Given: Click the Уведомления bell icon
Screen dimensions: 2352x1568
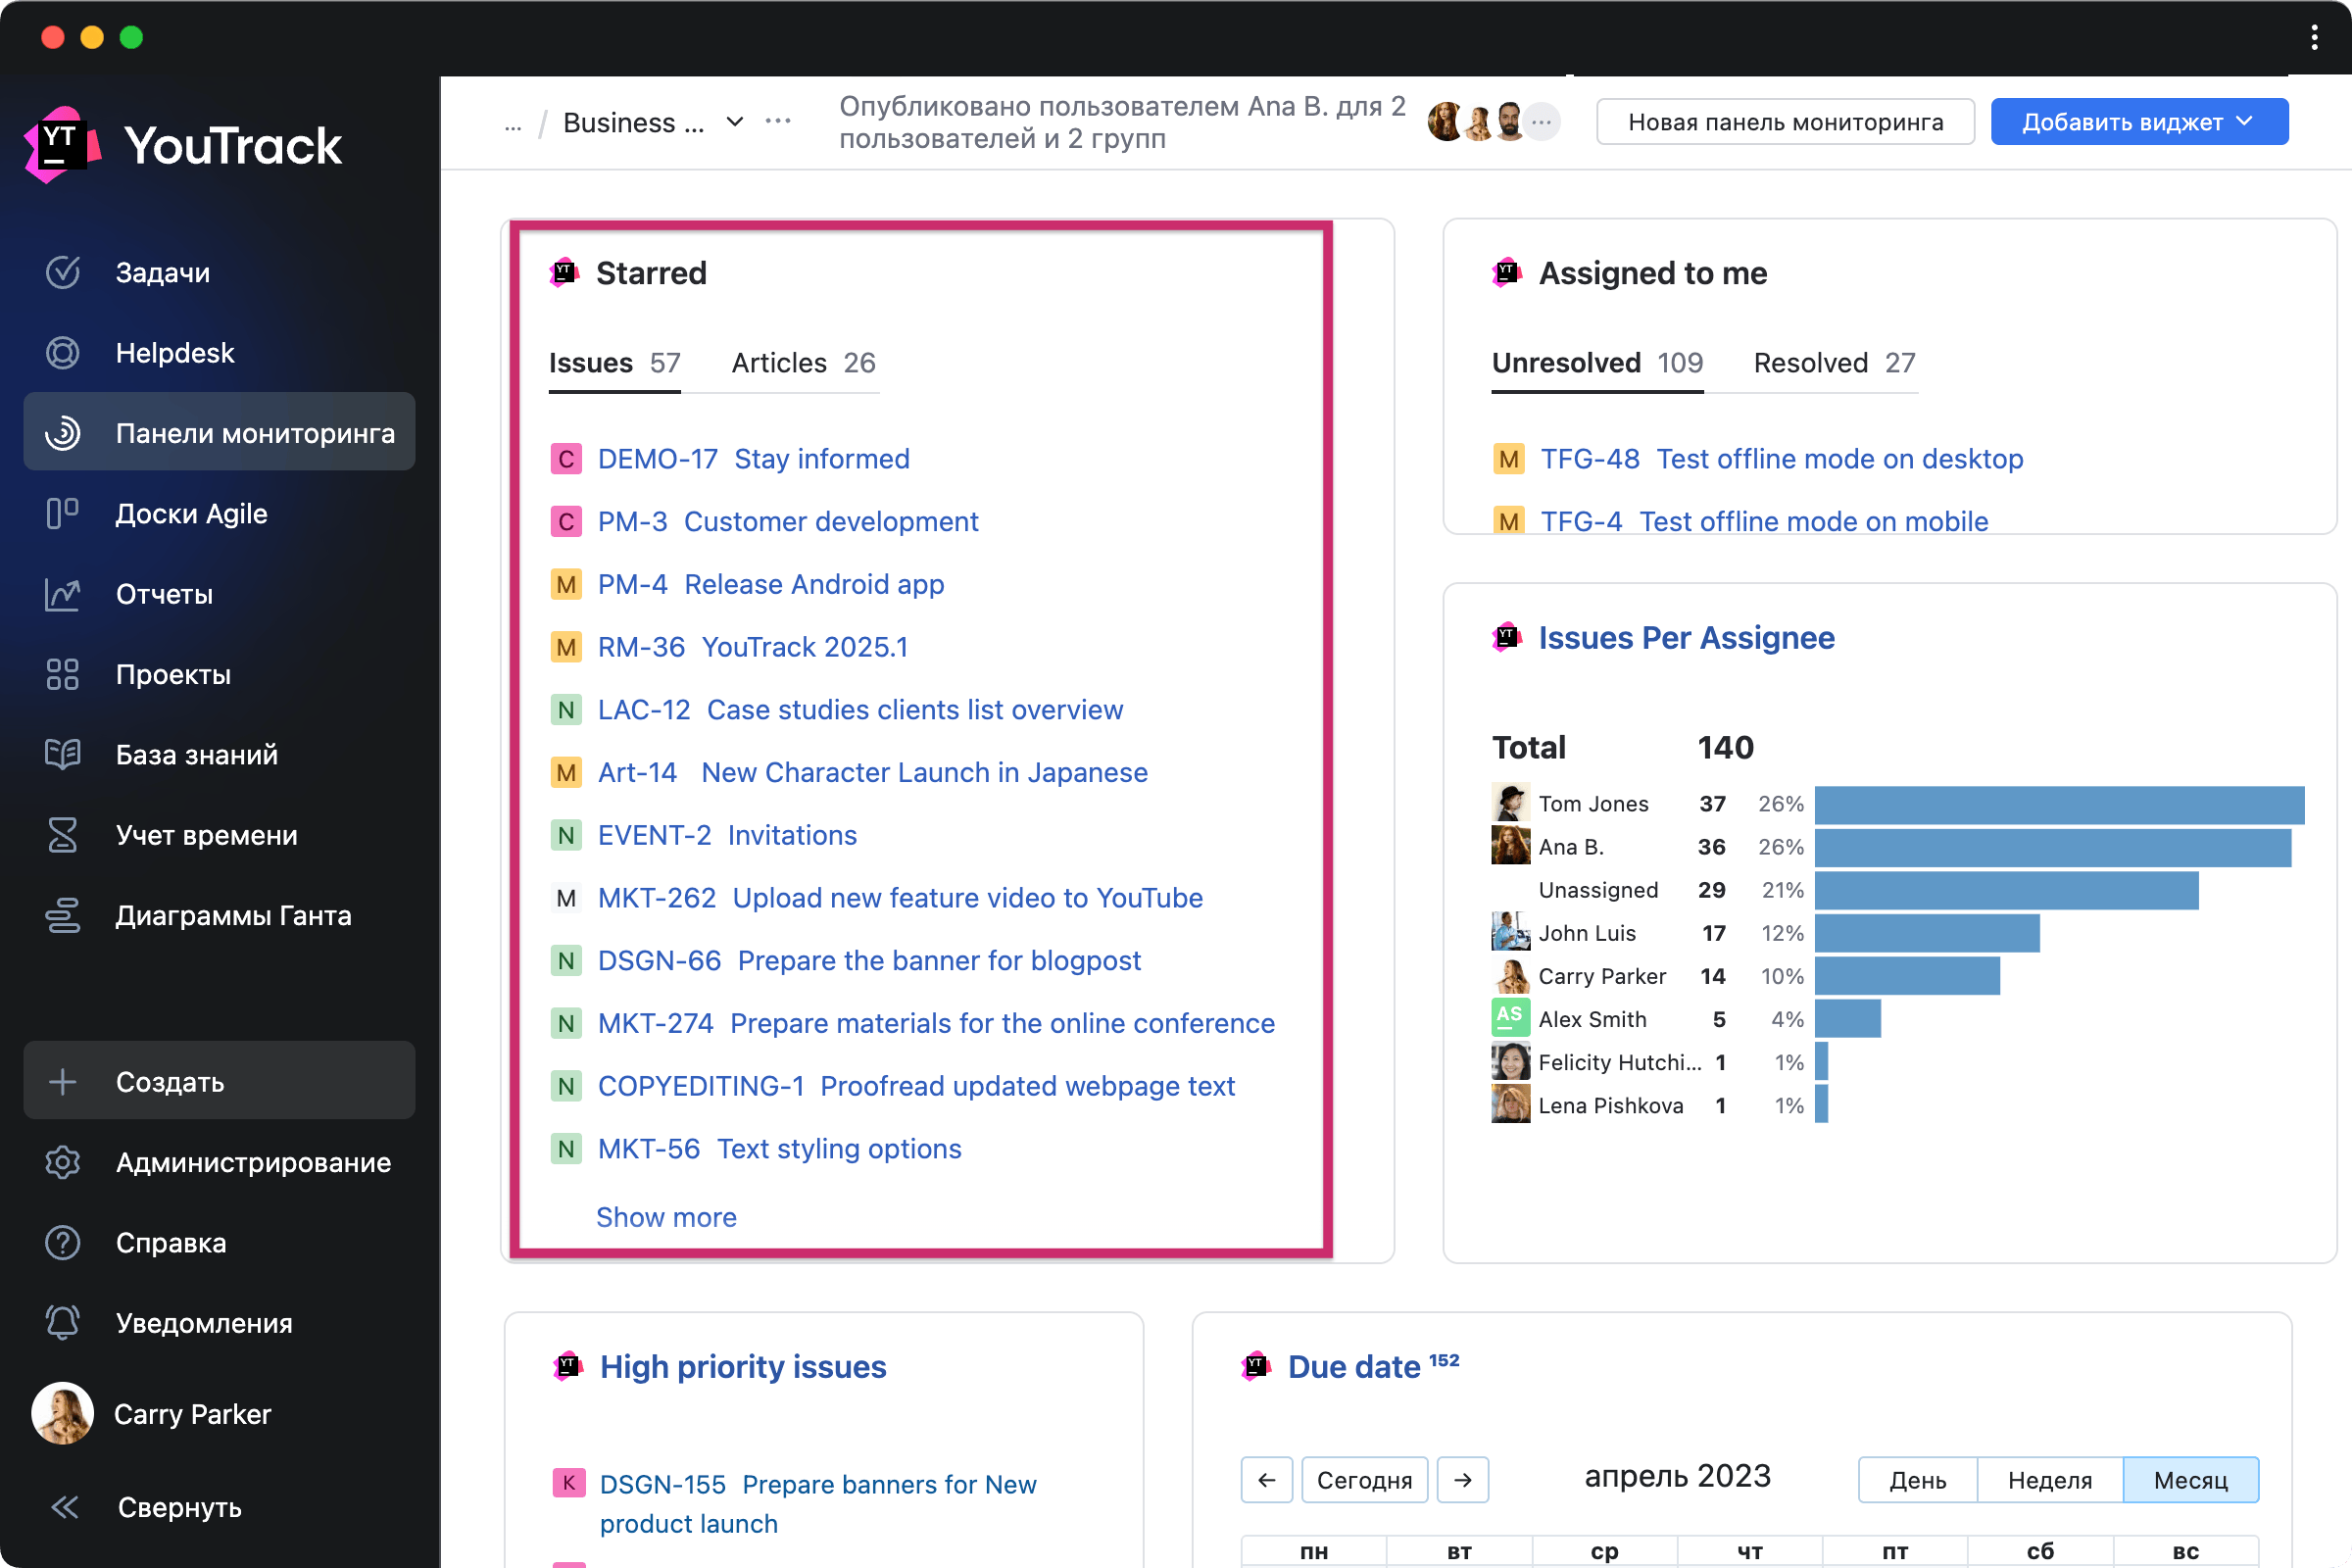Looking at the screenshot, I should 62,1323.
